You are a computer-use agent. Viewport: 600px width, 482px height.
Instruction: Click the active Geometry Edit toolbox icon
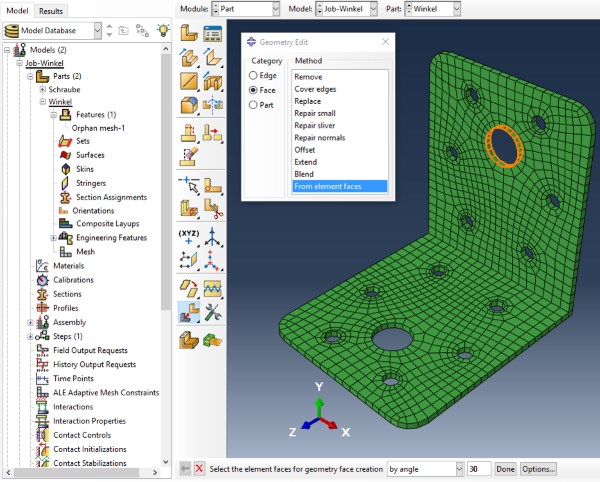pyautogui.click(x=189, y=312)
